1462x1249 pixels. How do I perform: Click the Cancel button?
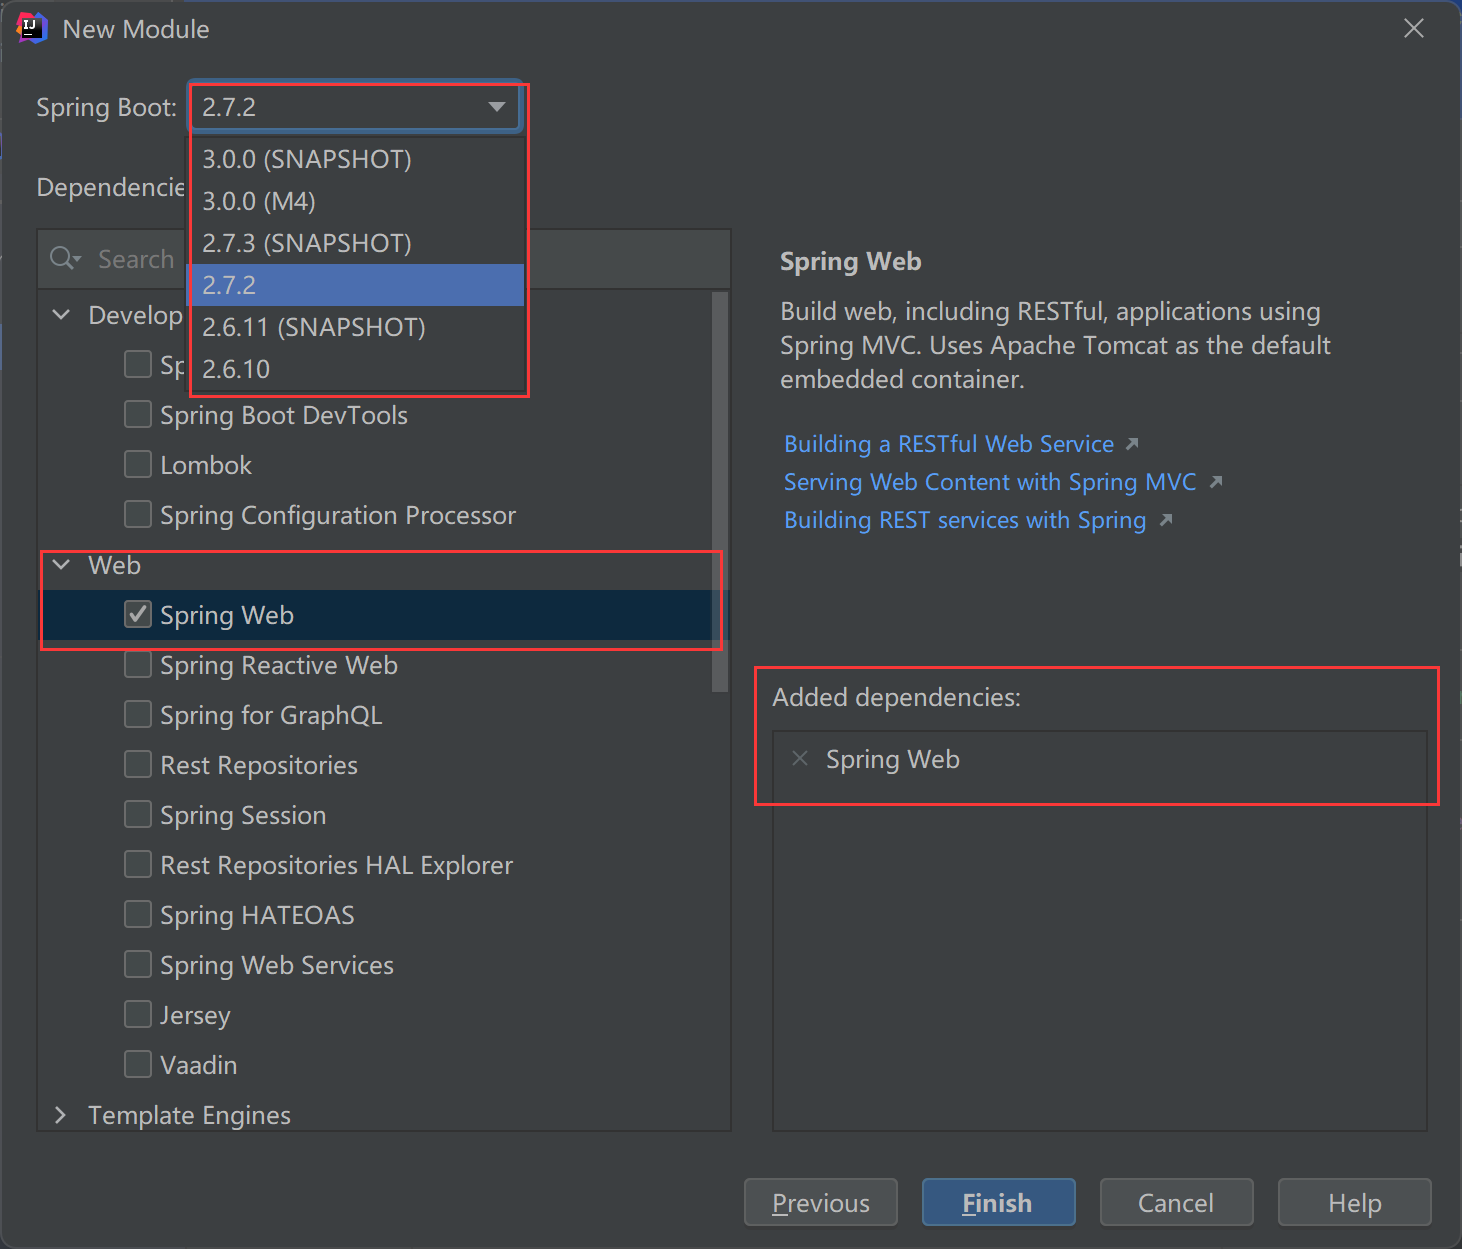pyautogui.click(x=1176, y=1202)
